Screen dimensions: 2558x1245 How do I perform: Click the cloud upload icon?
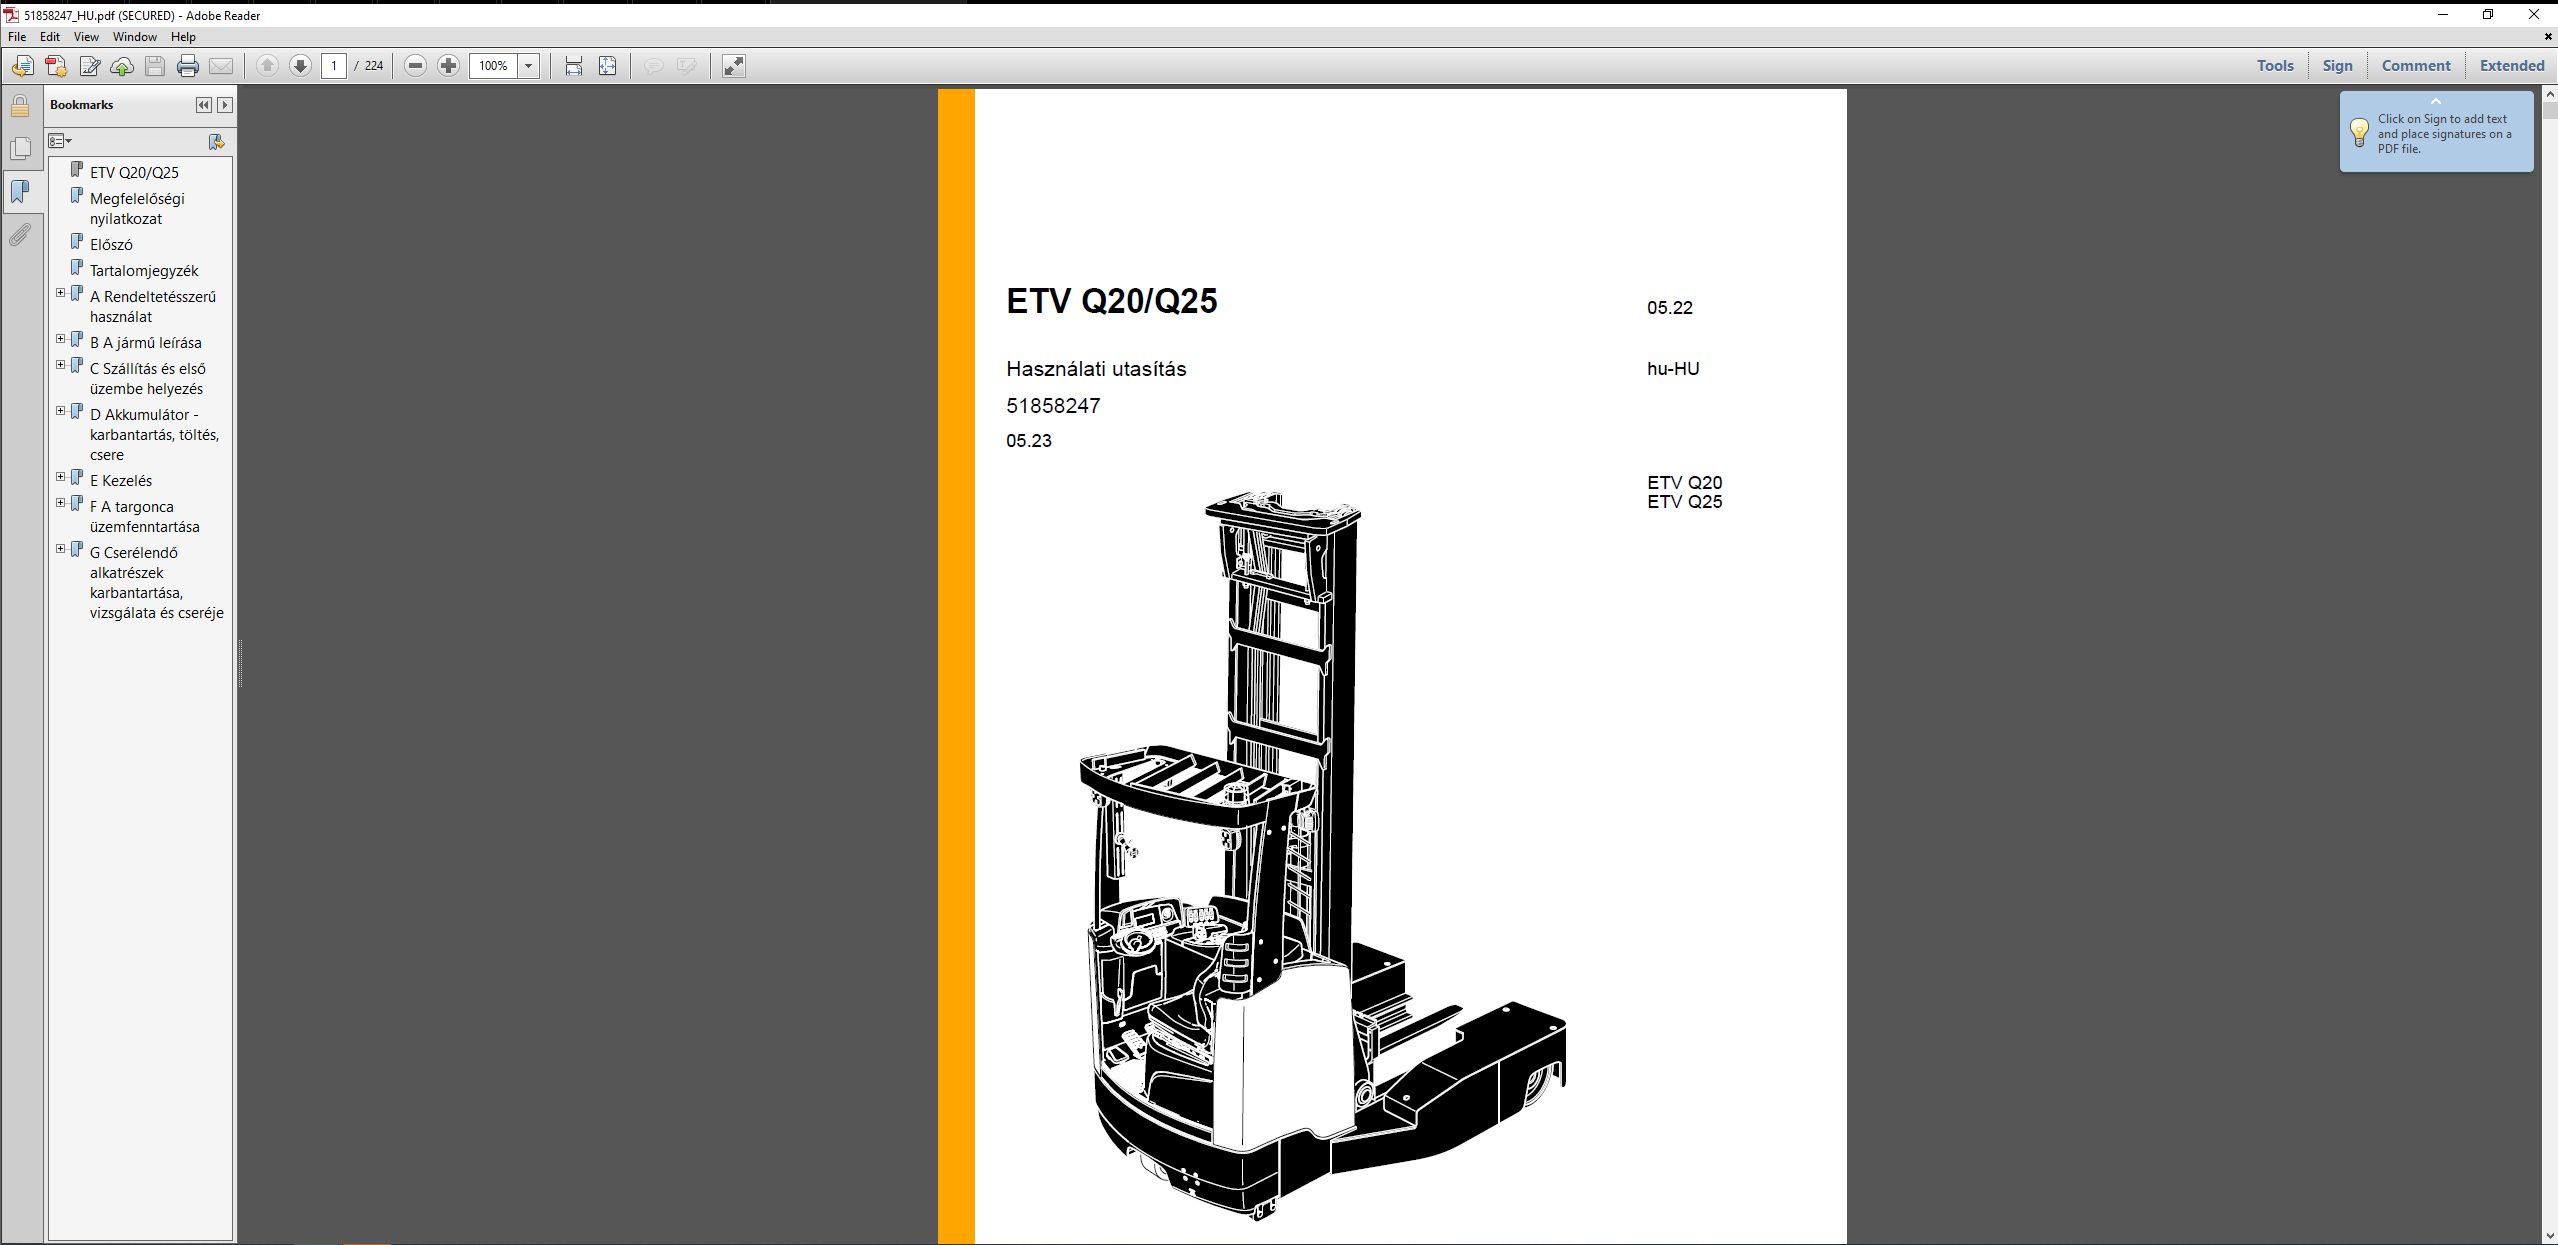click(122, 66)
